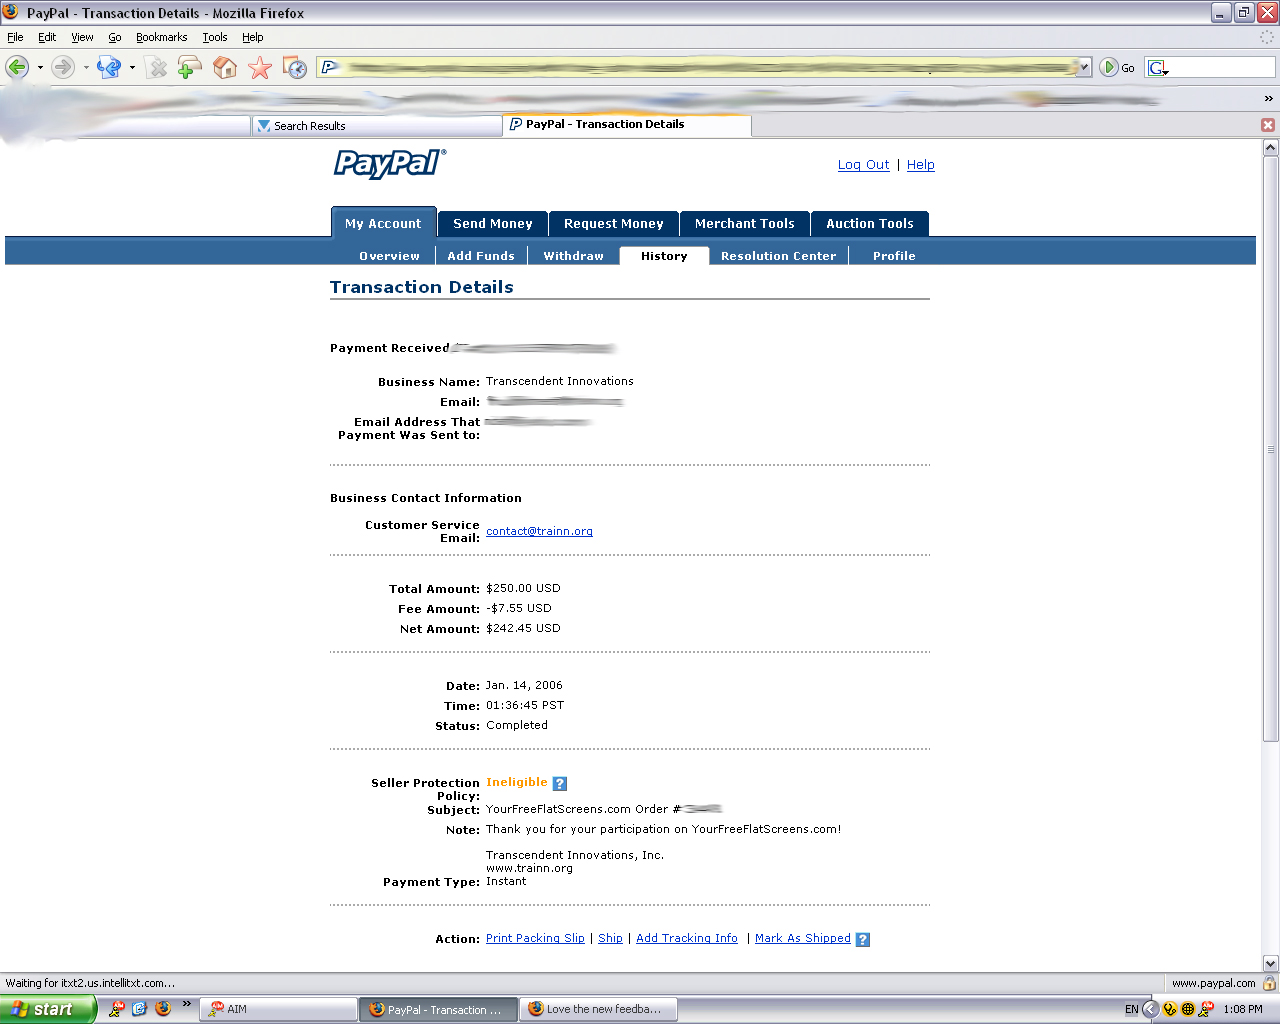Click the page scrollbar down arrow

1270,963
